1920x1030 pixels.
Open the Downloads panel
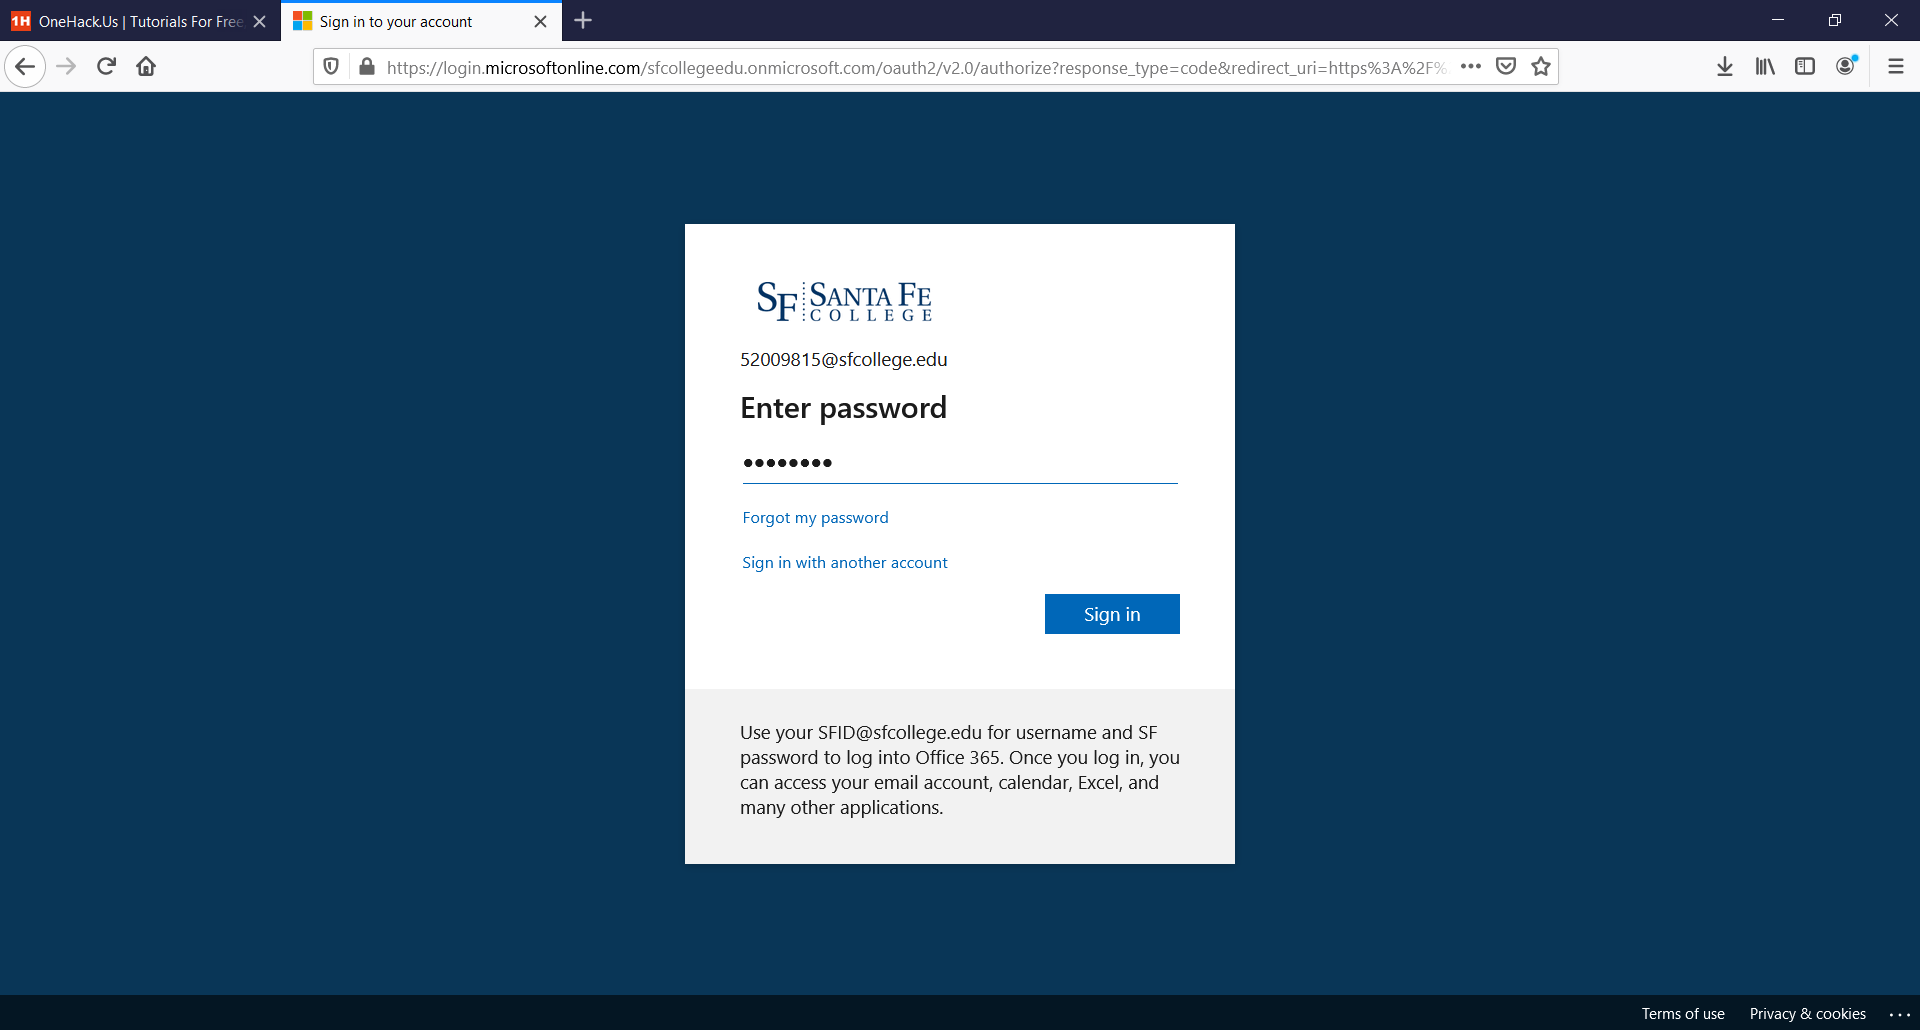(x=1725, y=67)
